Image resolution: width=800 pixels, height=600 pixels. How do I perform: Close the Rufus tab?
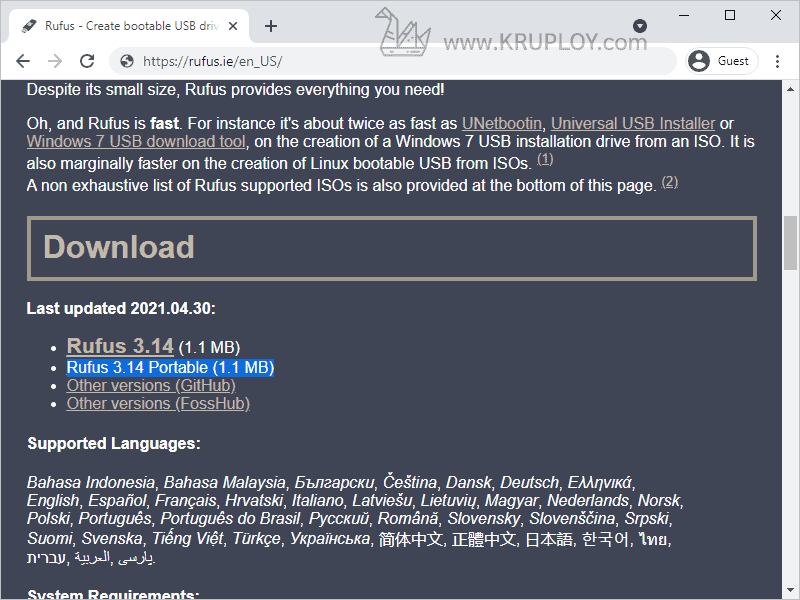coord(233,26)
